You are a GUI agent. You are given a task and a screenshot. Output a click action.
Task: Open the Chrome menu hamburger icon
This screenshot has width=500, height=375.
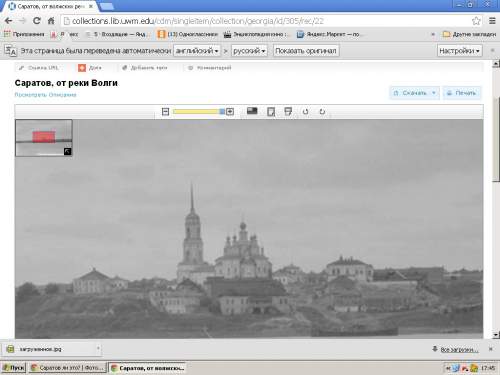coord(492,21)
